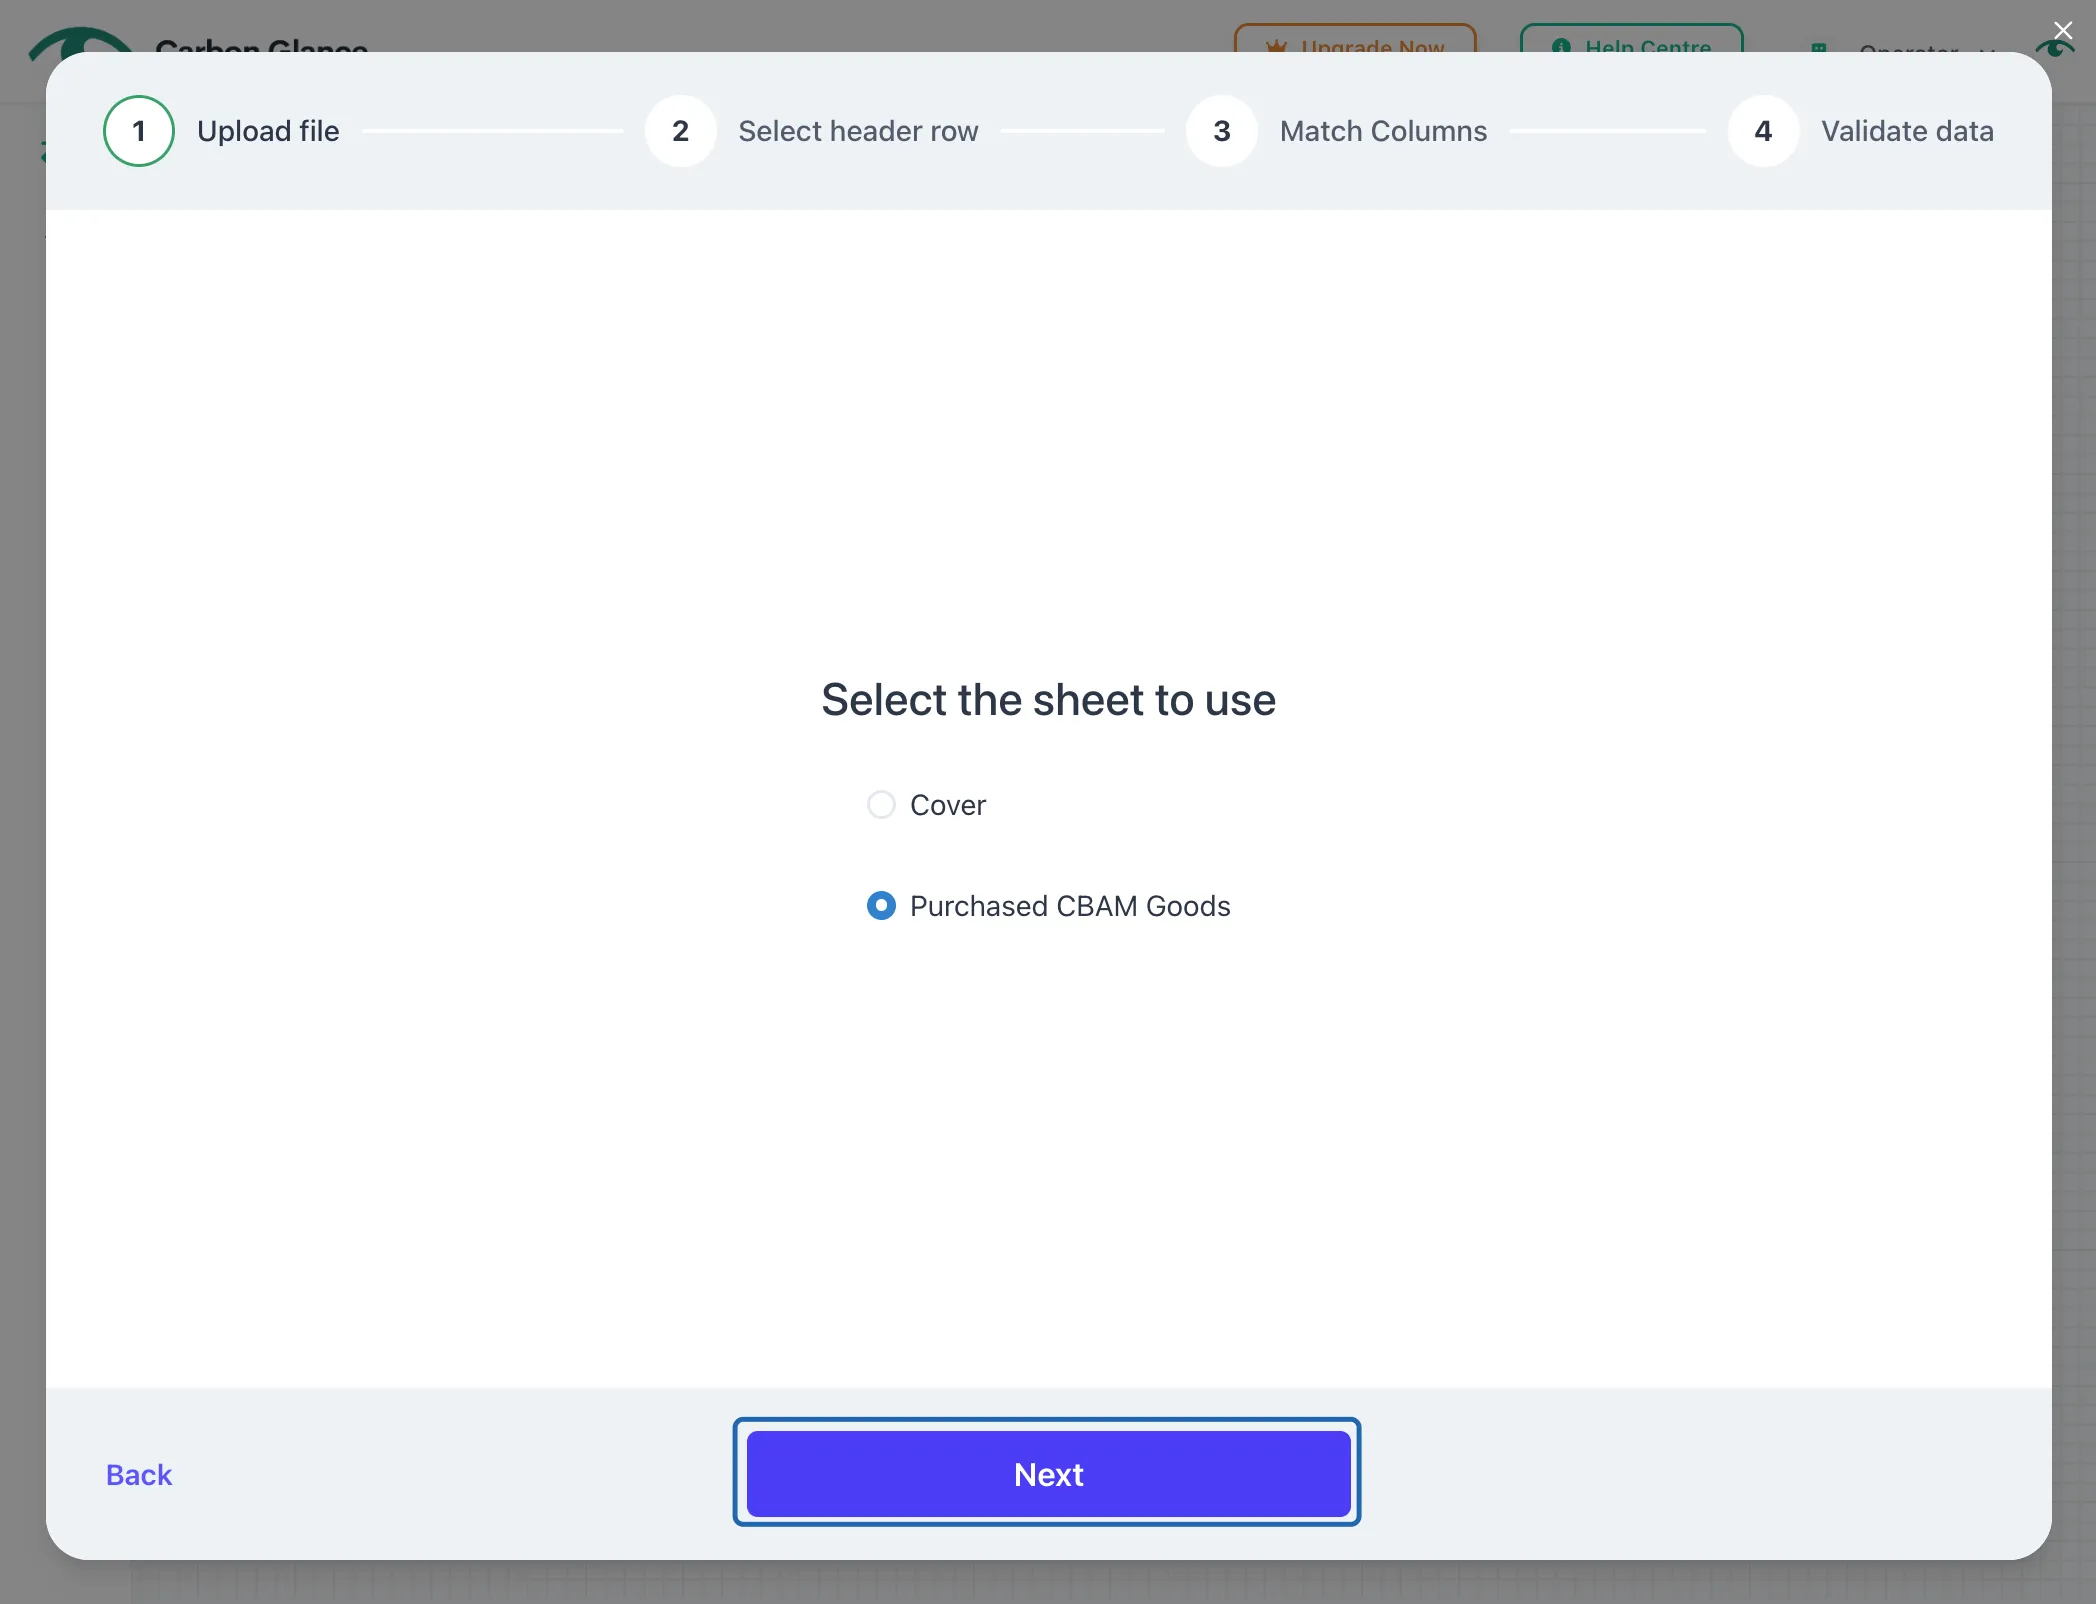Screen dimensions: 2096x1604
Task: Select the Purchased CBAM Goods radio option
Action: pyautogui.click(x=881, y=906)
